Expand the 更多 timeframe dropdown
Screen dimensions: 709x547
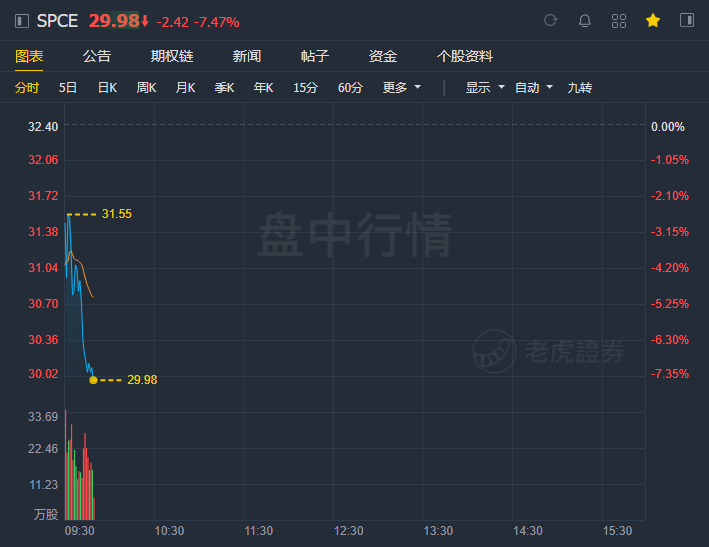tap(402, 87)
